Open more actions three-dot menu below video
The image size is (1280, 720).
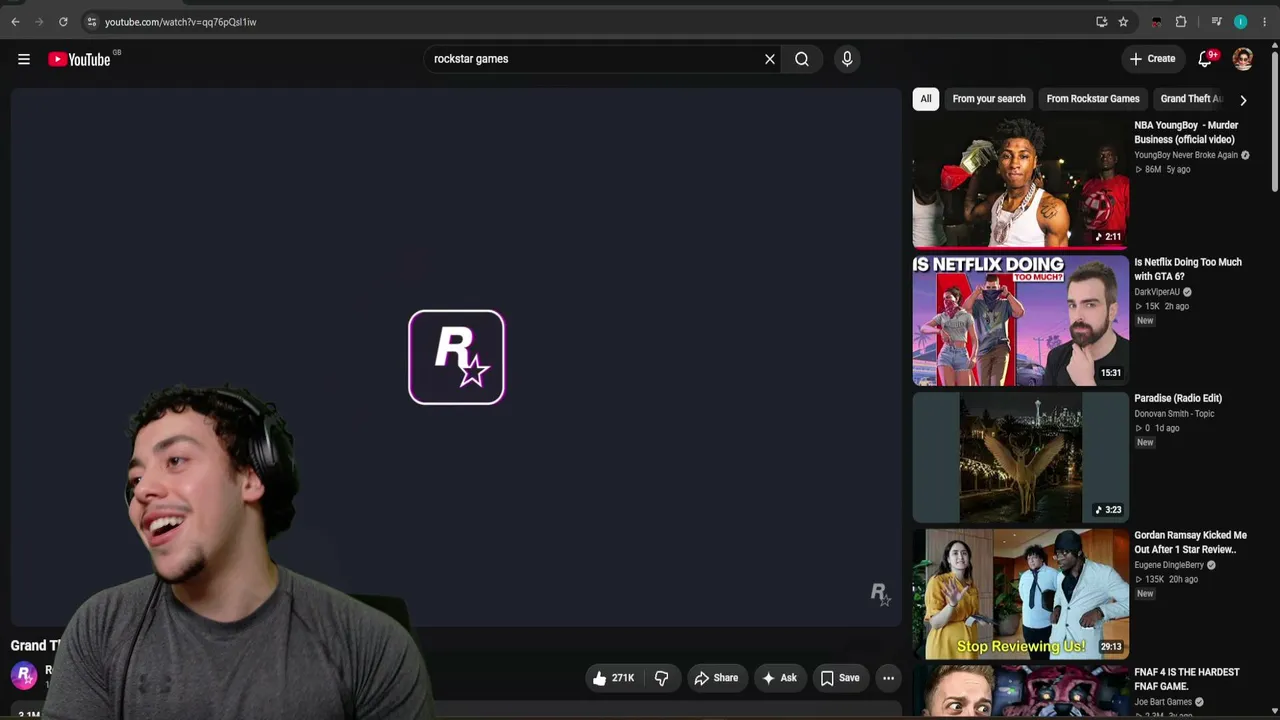point(888,678)
